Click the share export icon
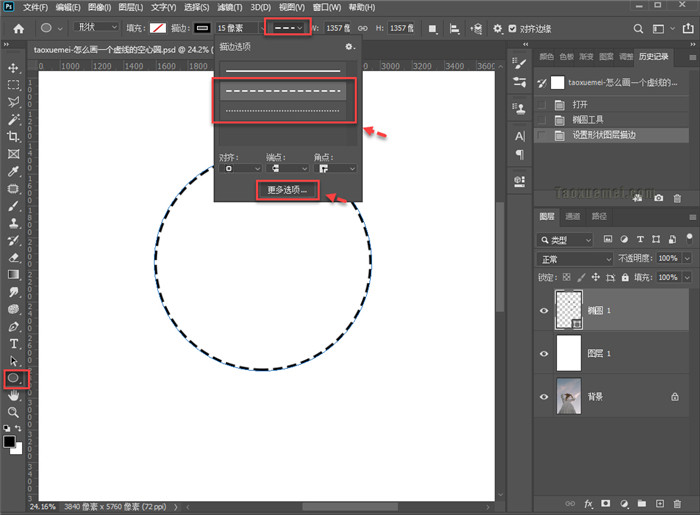The image size is (700, 515). pyautogui.click(x=688, y=28)
